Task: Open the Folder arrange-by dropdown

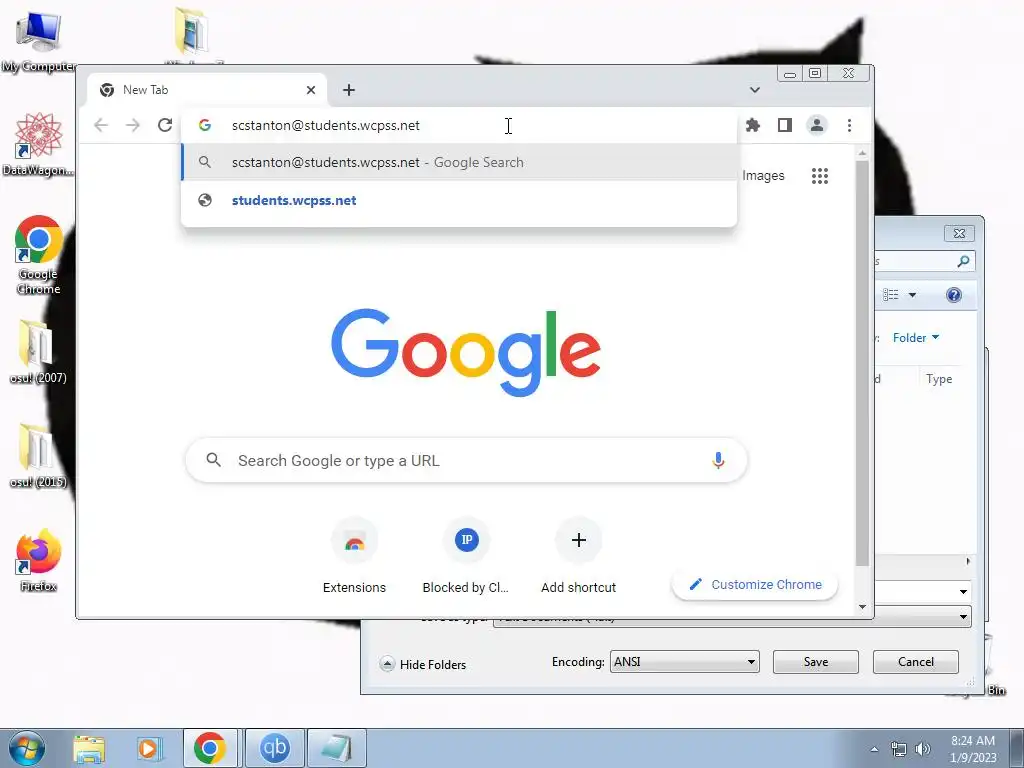Action: 916,338
